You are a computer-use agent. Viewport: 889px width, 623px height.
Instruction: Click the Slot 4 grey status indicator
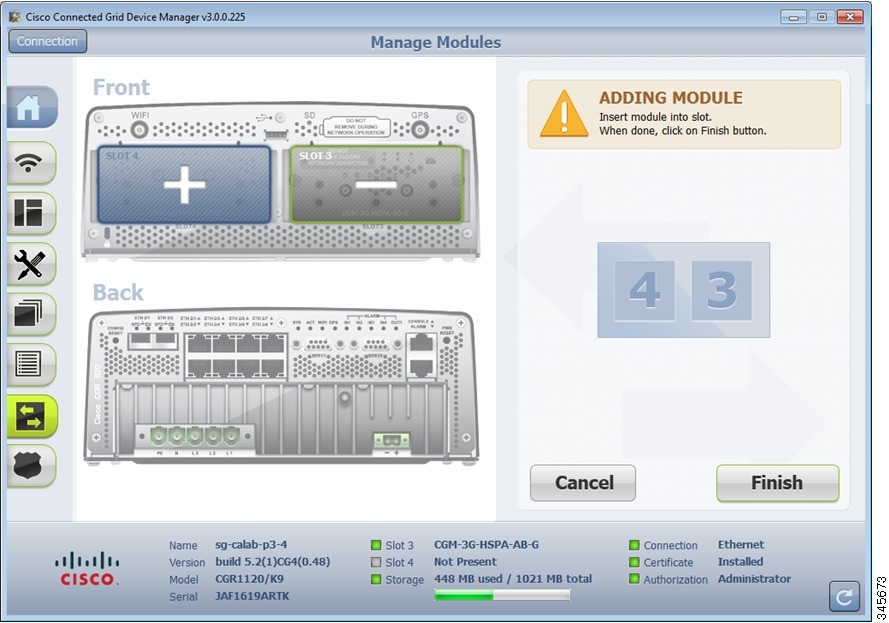tap(376, 562)
